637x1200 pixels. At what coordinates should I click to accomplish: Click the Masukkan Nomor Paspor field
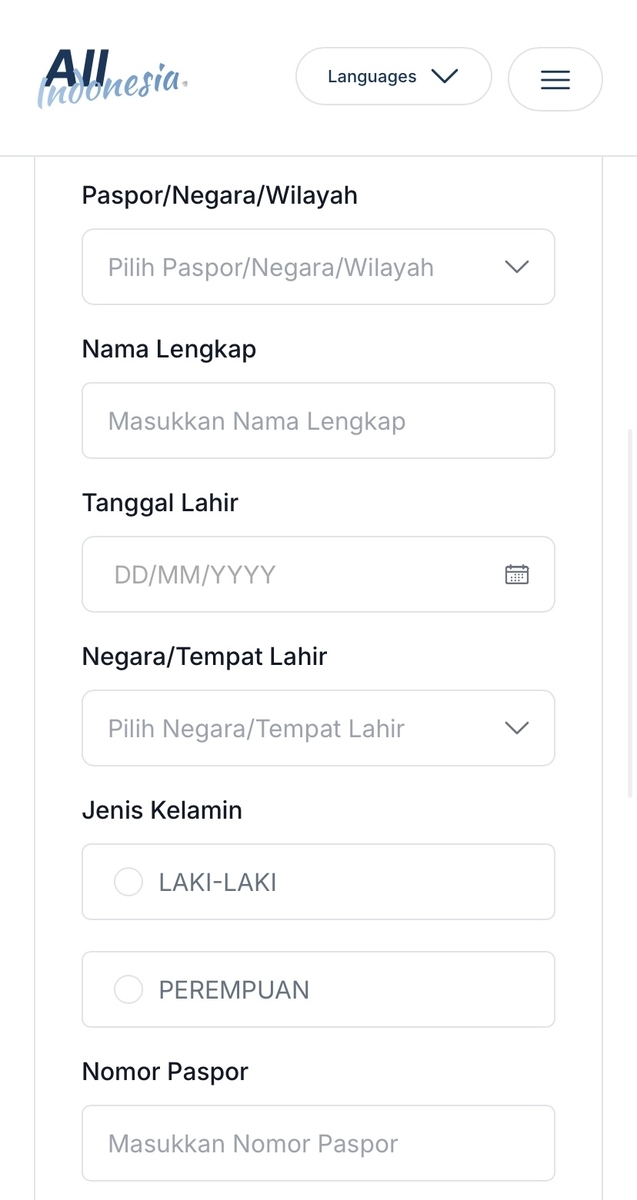[x=318, y=1143]
